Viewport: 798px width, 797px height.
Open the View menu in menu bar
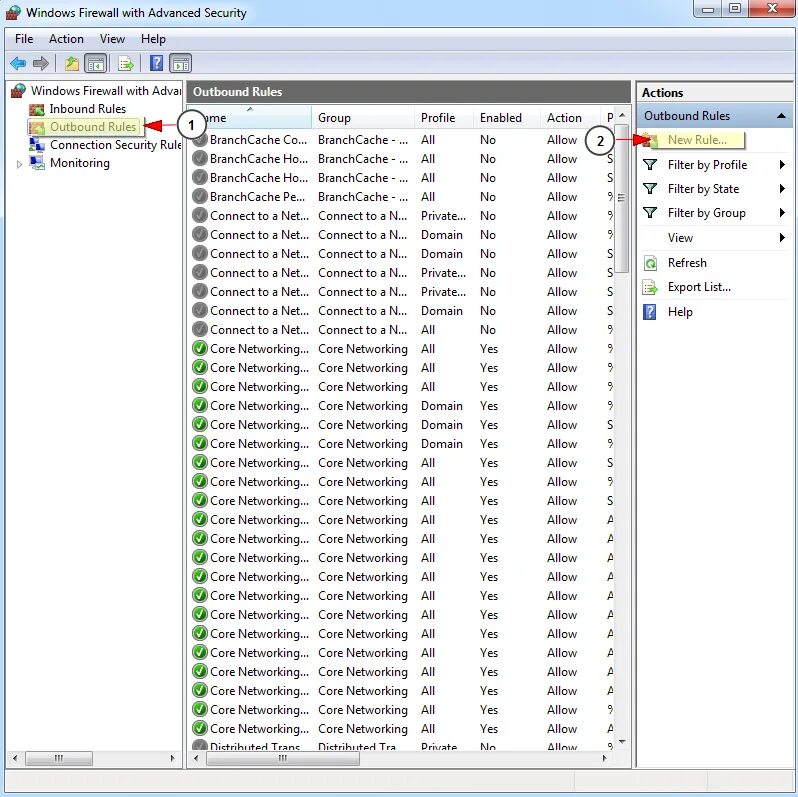tap(112, 39)
